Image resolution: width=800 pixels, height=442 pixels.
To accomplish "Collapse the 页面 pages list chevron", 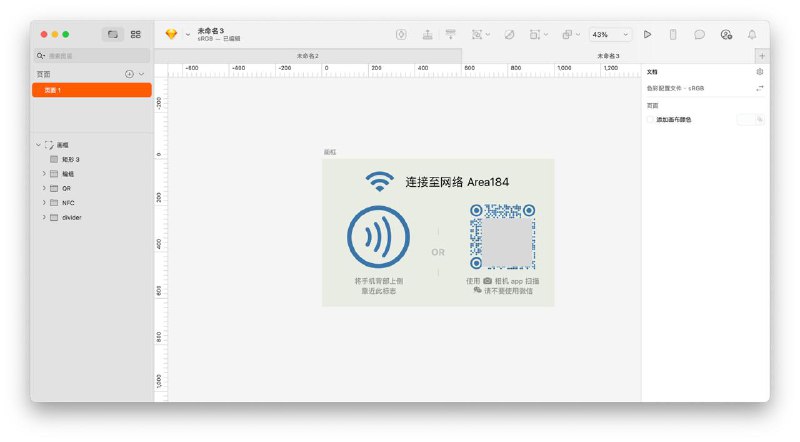I will pyautogui.click(x=141, y=74).
